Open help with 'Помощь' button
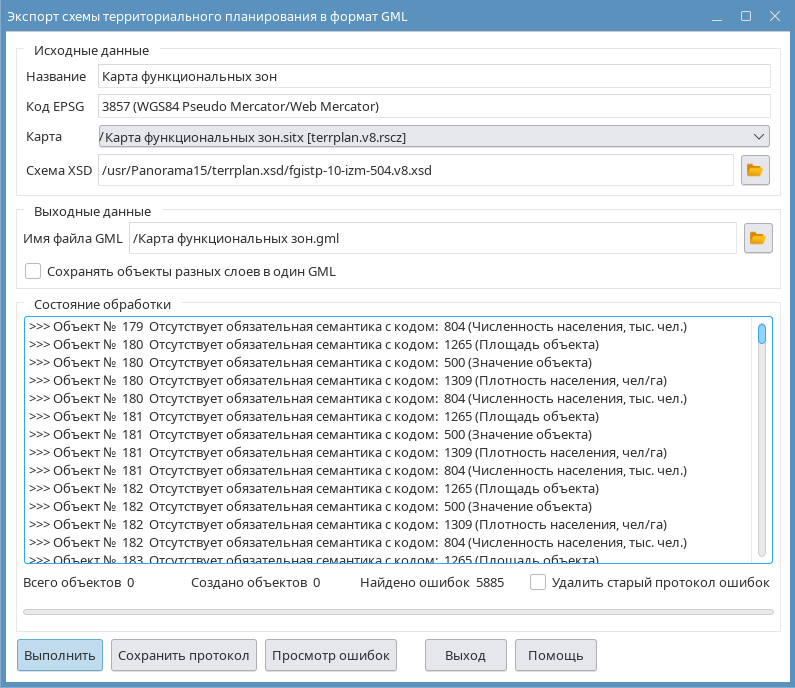The image size is (795, 688). tap(555, 656)
